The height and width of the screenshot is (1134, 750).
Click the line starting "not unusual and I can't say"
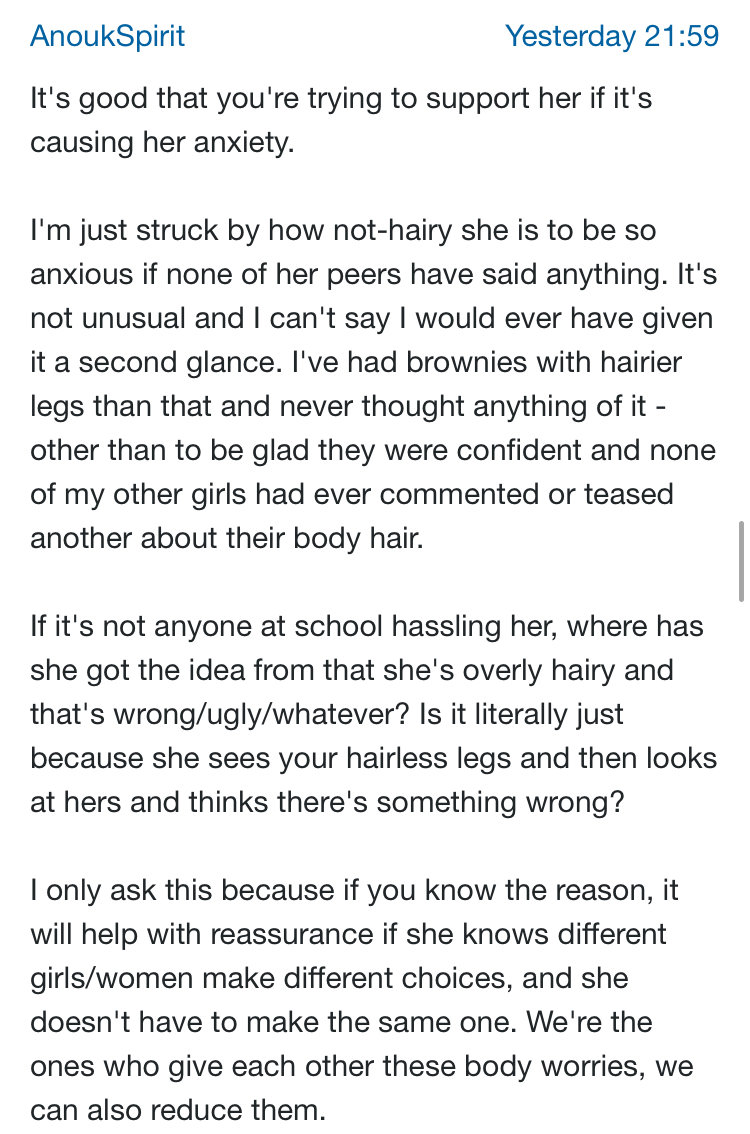tap(372, 318)
